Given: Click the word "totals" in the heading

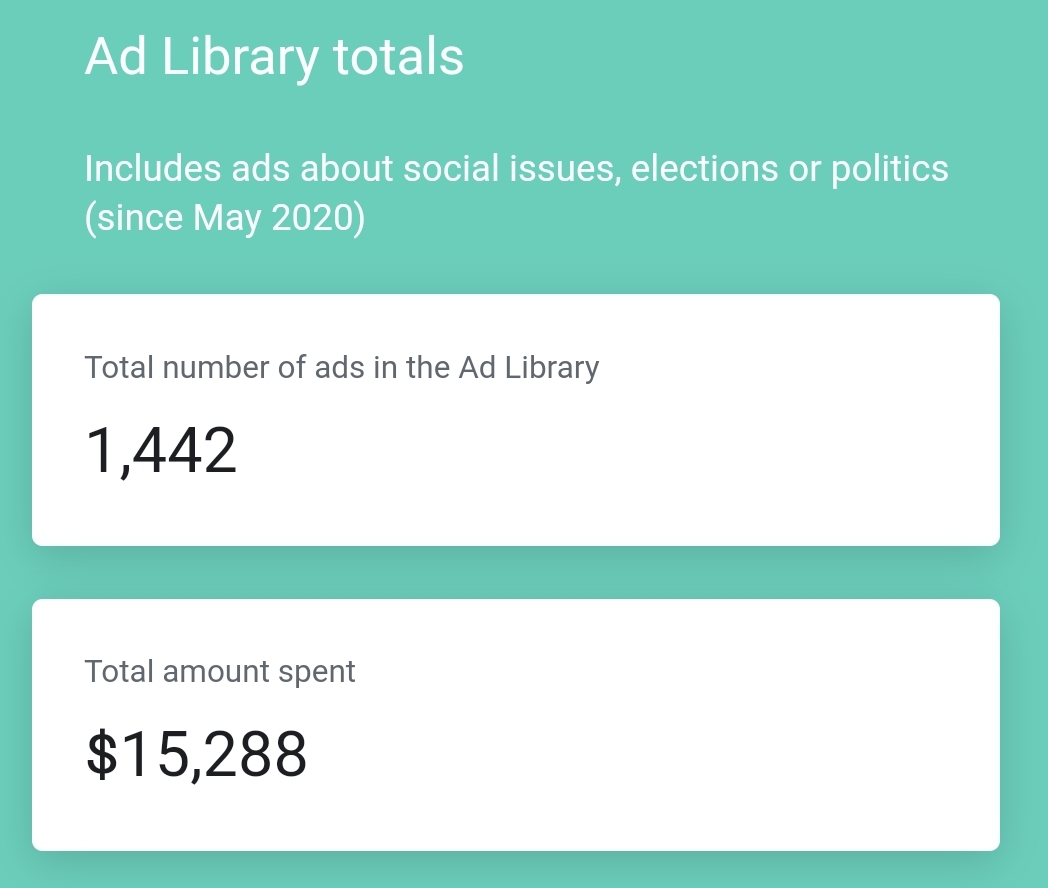Looking at the screenshot, I should pyautogui.click(x=398, y=57).
